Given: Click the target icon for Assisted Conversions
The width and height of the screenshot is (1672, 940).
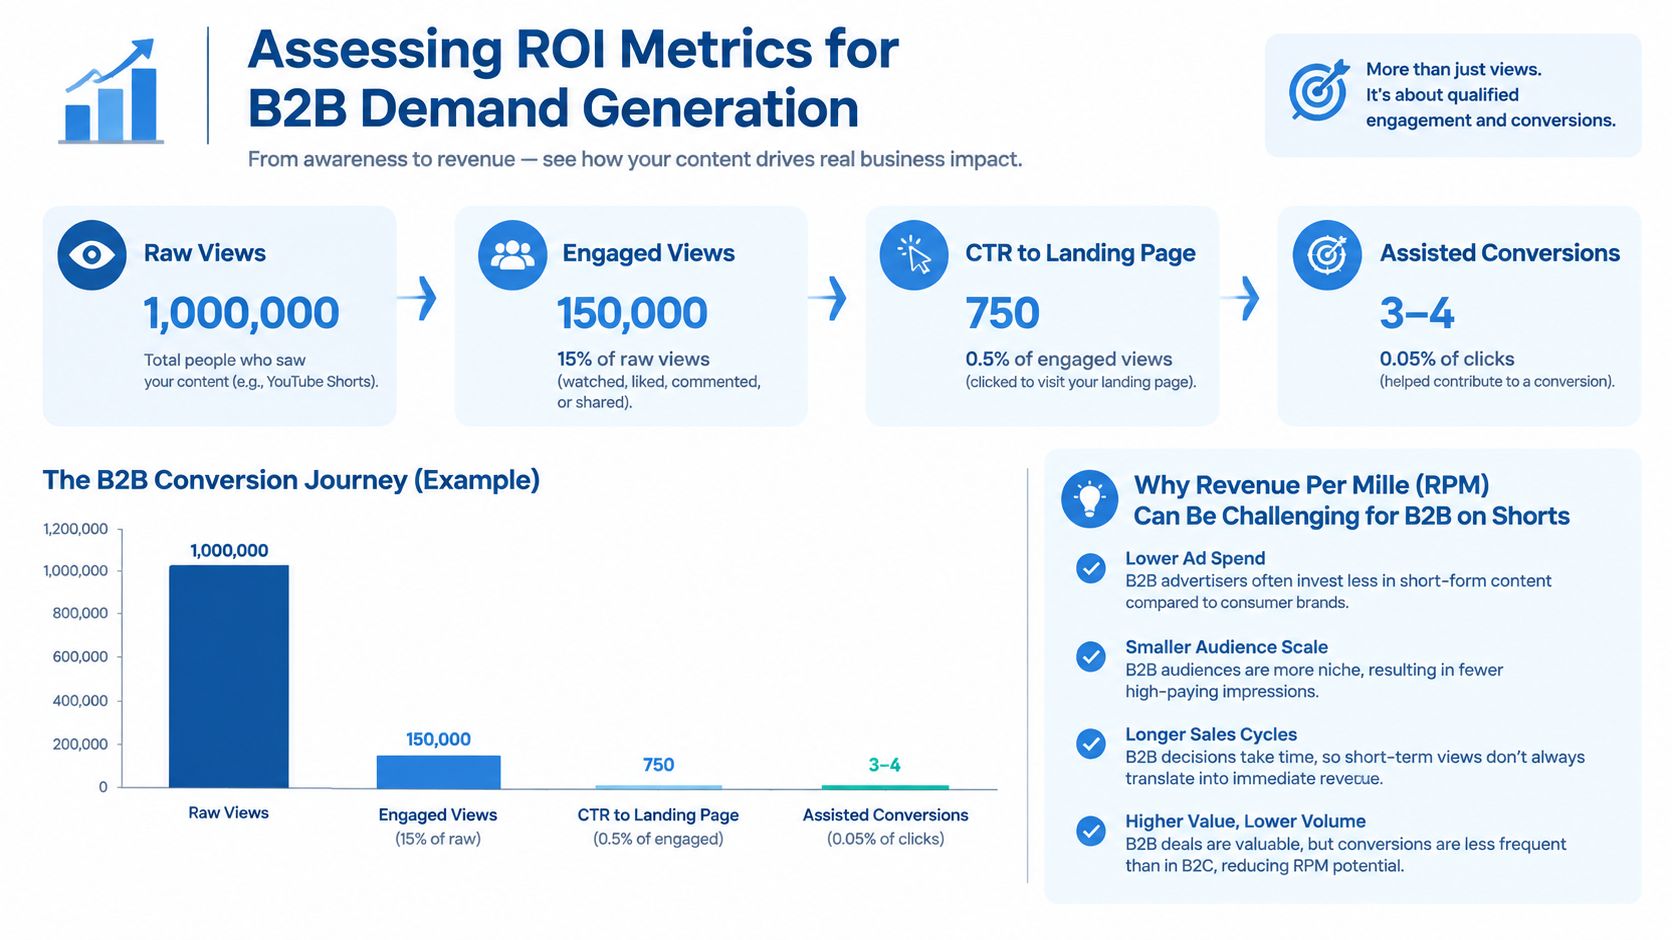Looking at the screenshot, I should click(1327, 255).
